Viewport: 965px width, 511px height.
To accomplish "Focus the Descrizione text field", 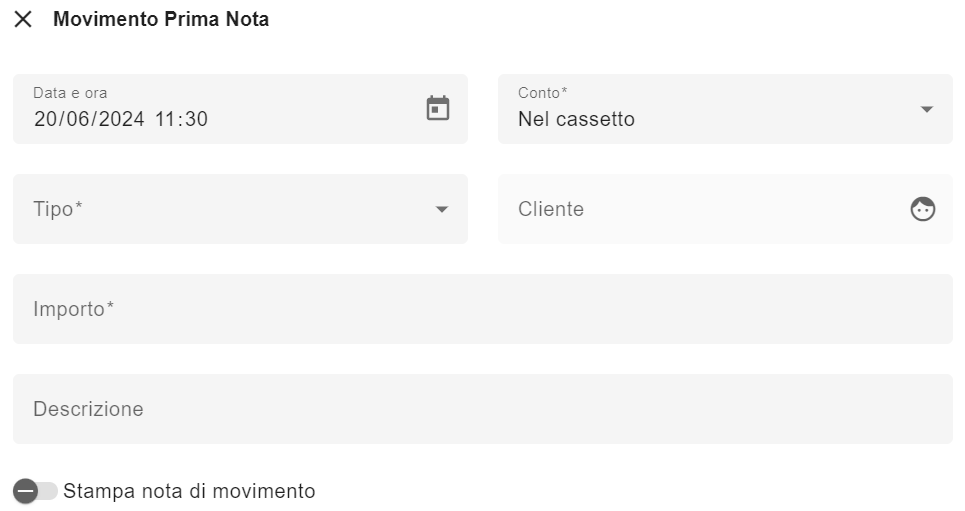I will click(482, 409).
